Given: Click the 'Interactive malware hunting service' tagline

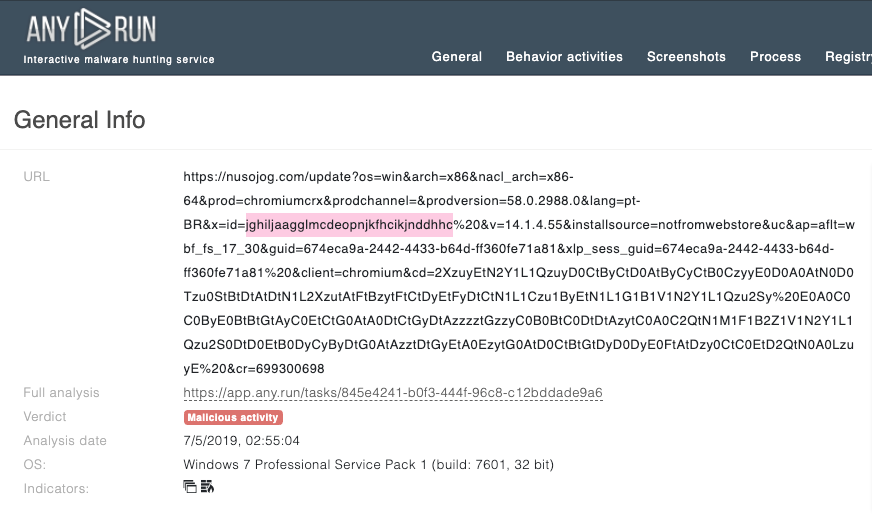Looking at the screenshot, I should [x=119, y=60].
